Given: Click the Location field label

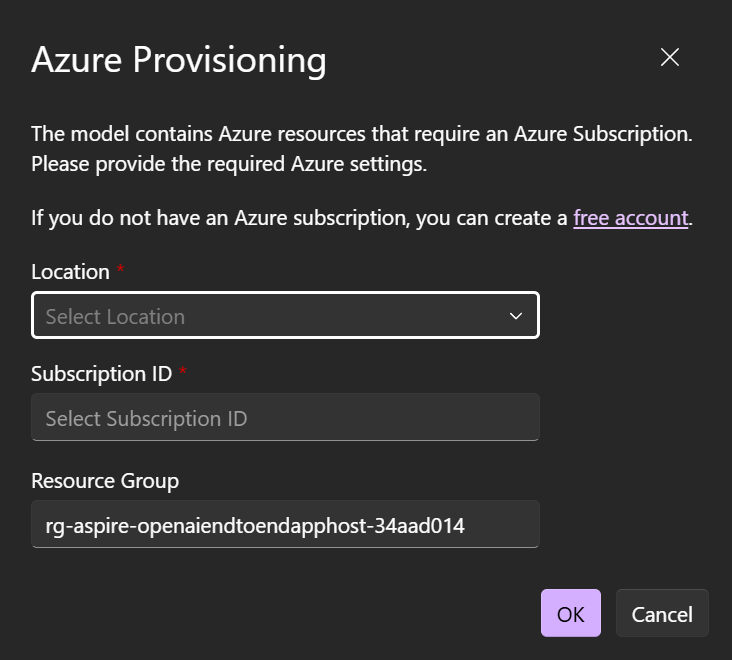Looking at the screenshot, I should click(x=70, y=272).
